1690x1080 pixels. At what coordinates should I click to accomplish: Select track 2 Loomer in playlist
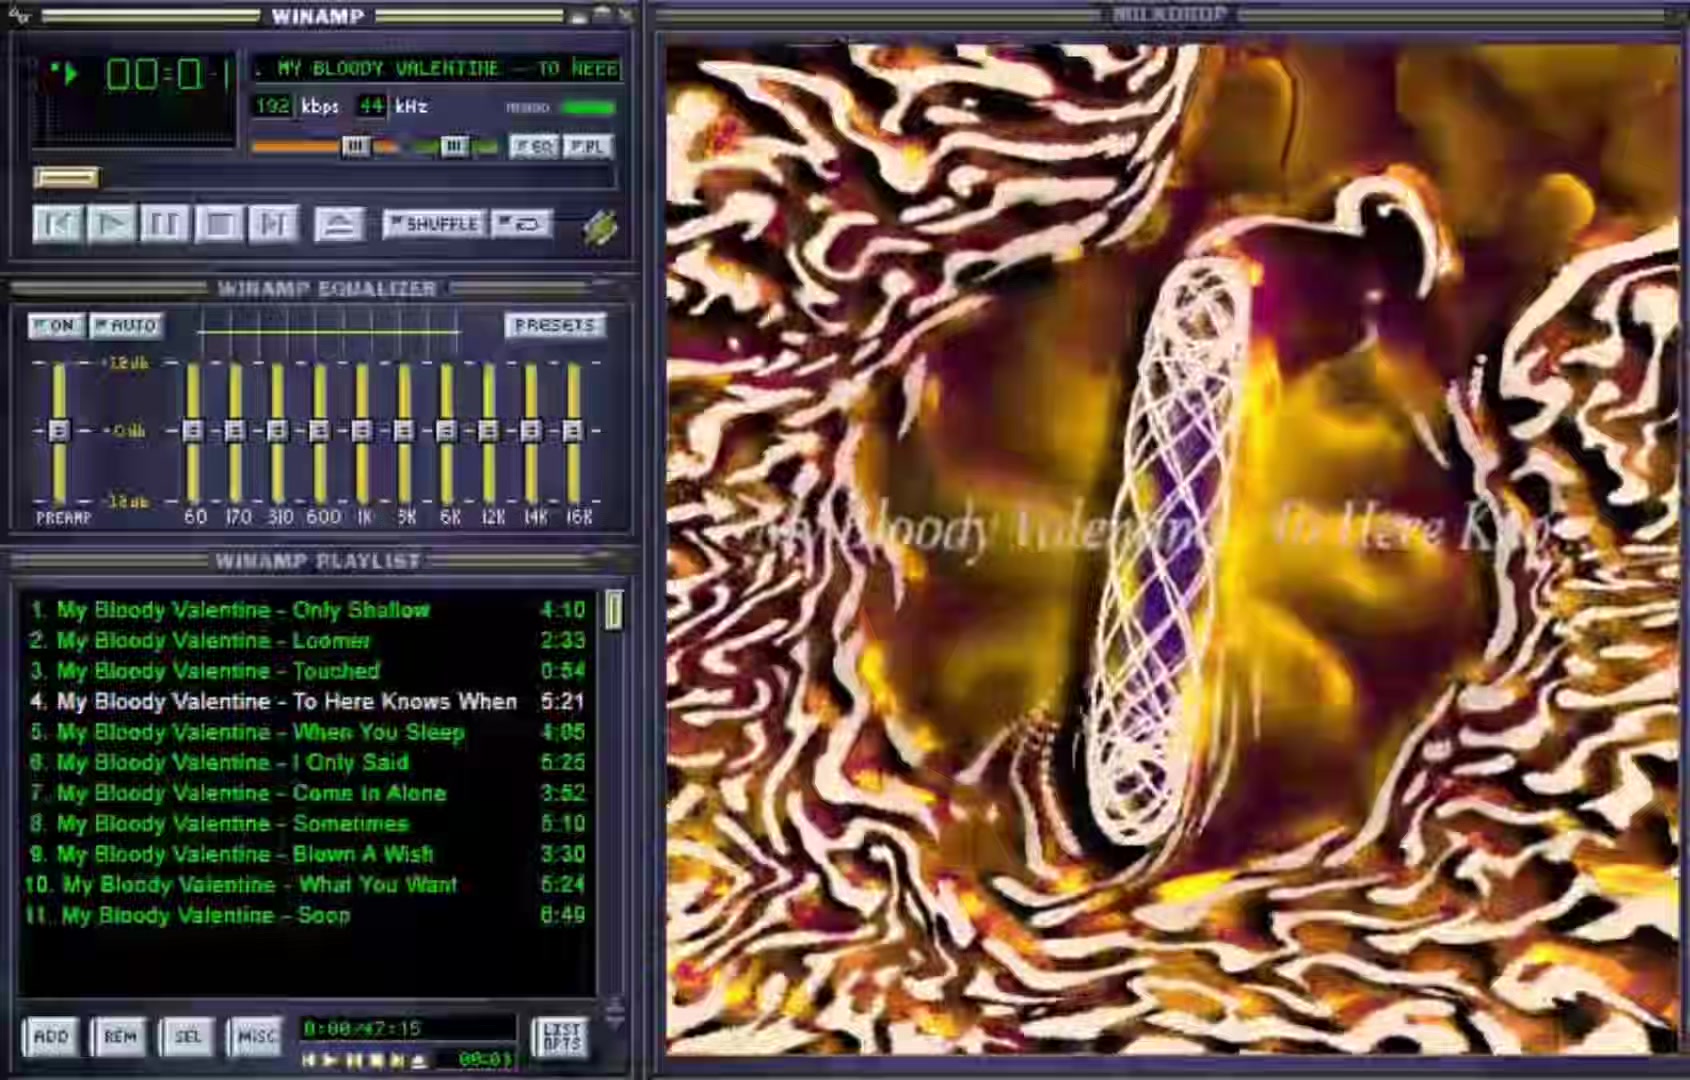point(307,640)
